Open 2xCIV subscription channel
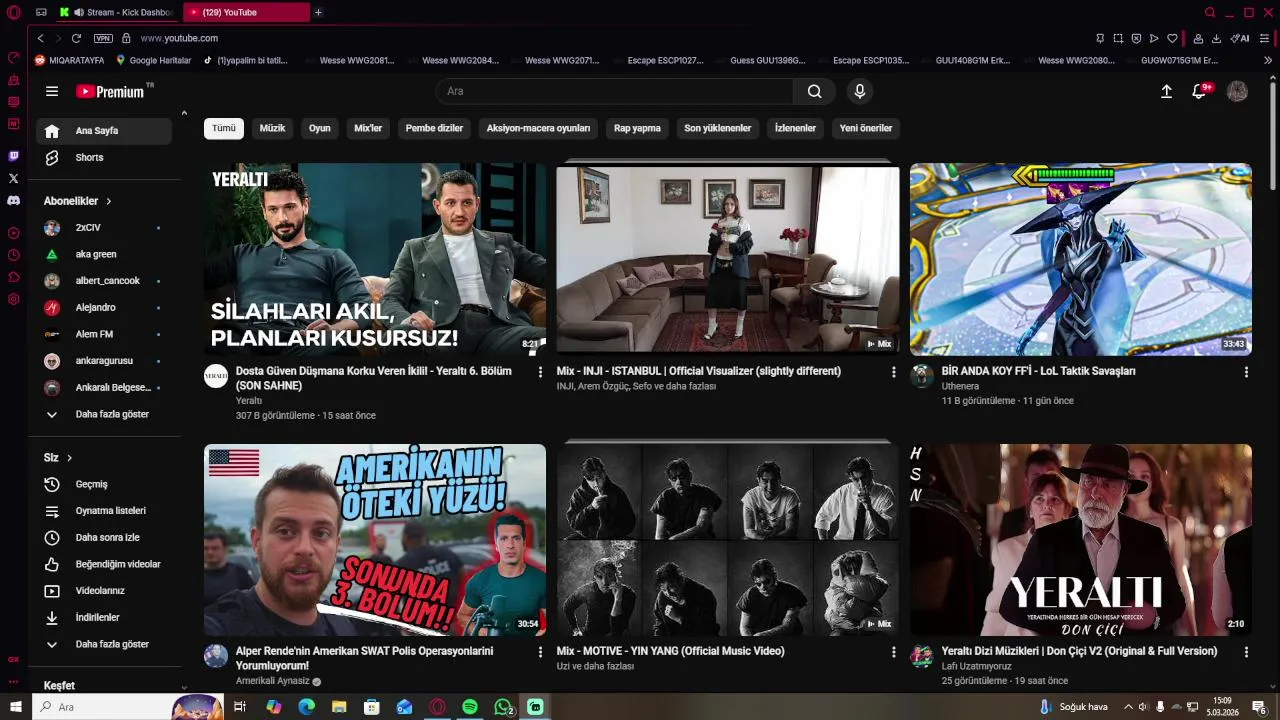This screenshot has height=720, width=1280. tap(104, 228)
